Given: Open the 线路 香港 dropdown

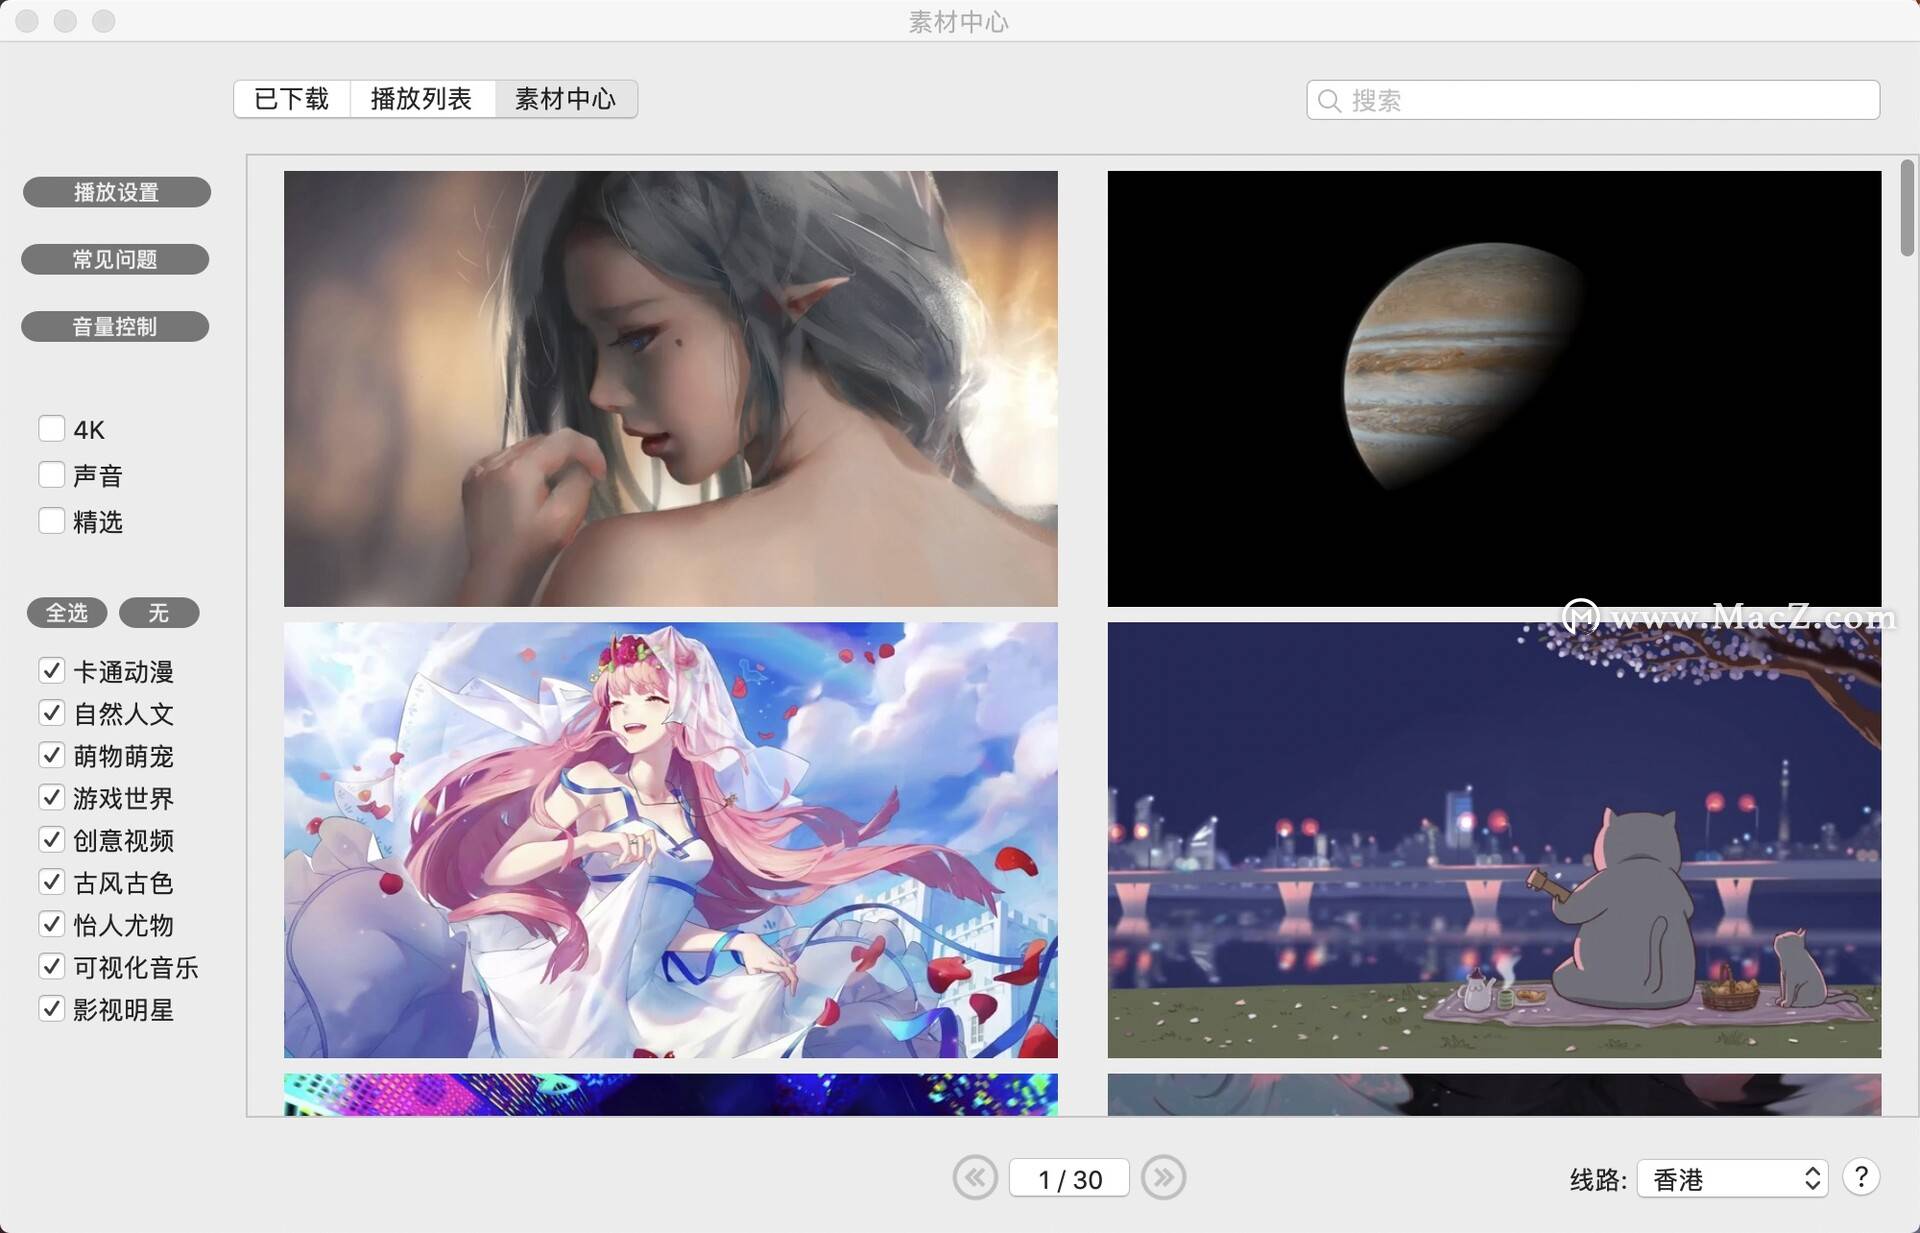Looking at the screenshot, I should point(1732,1179).
